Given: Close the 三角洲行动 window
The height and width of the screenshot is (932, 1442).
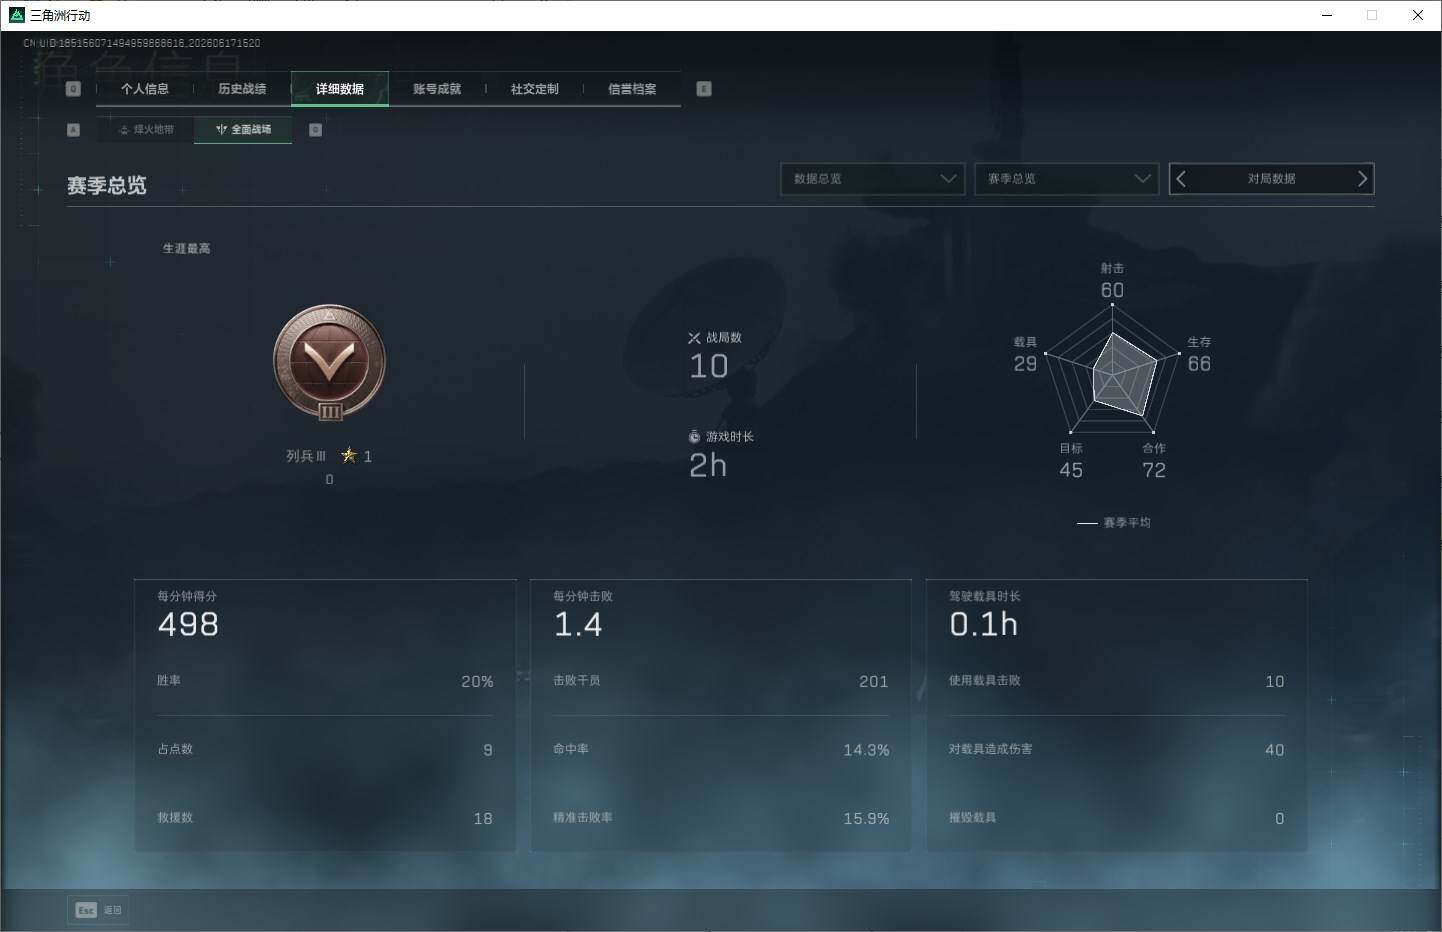Looking at the screenshot, I should pos(1417,15).
